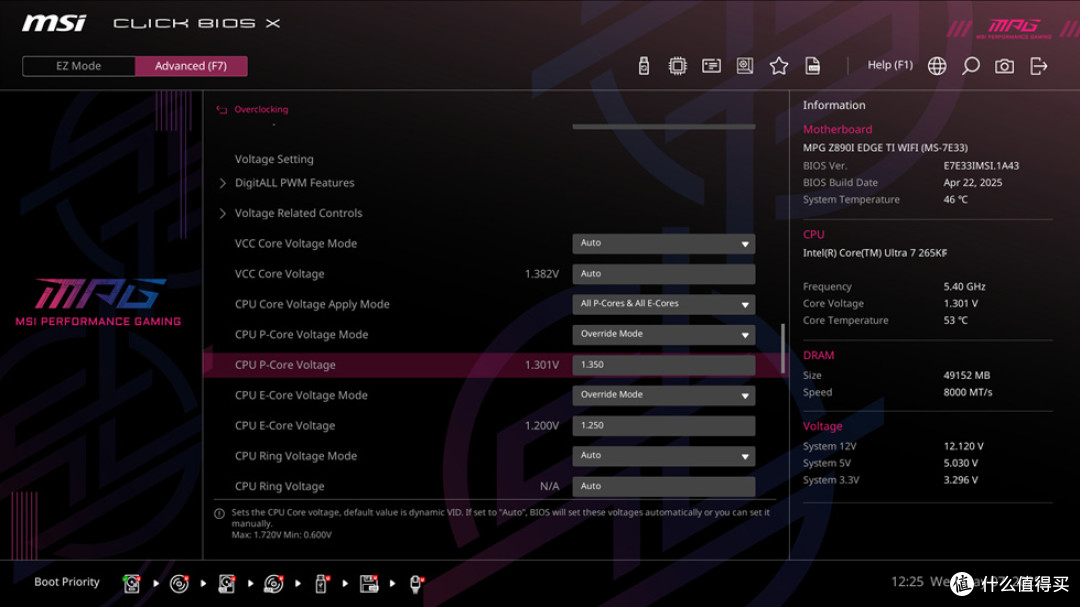Select second optical disc boot device icon
The height and width of the screenshot is (607, 1080).
click(x=273, y=584)
